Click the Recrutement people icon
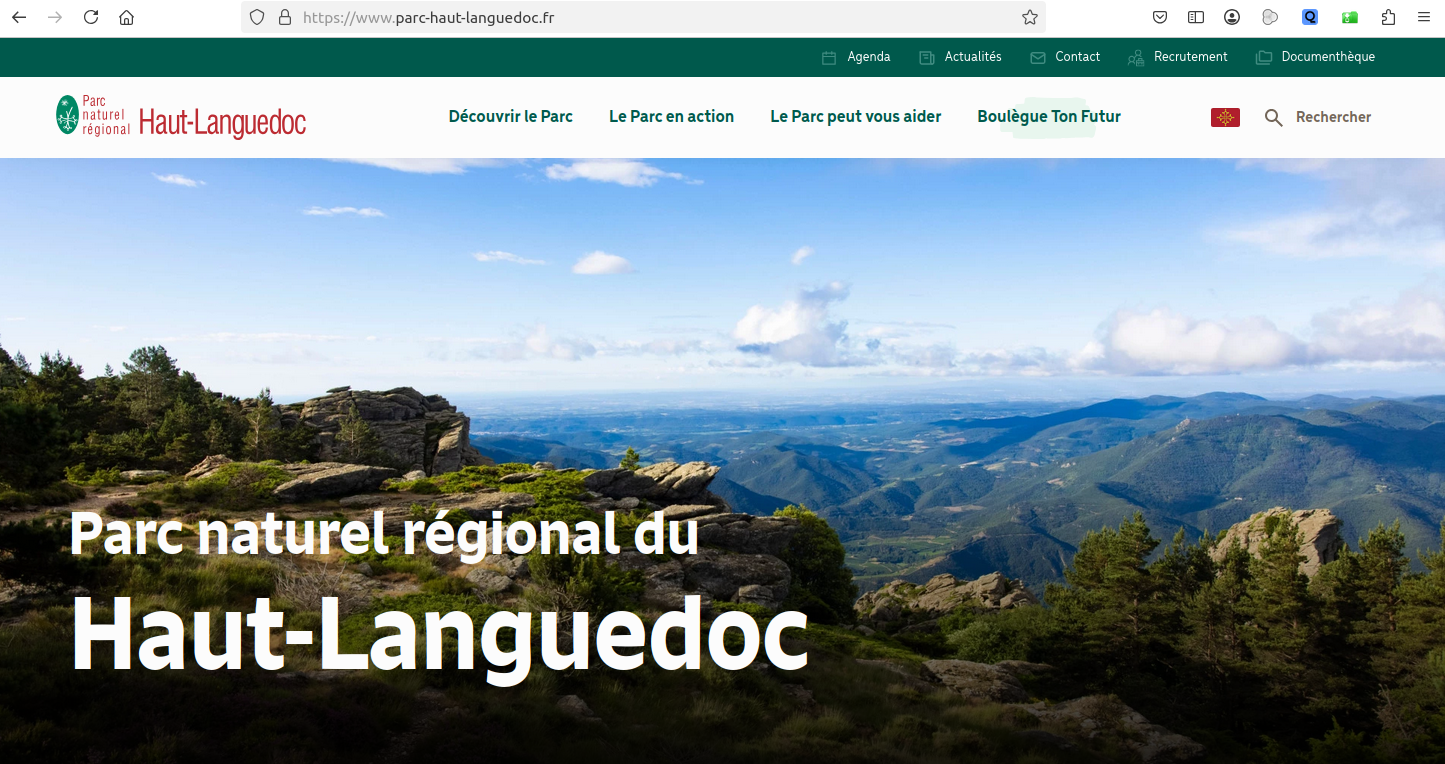This screenshot has width=1445, height=764. click(x=1136, y=58)
